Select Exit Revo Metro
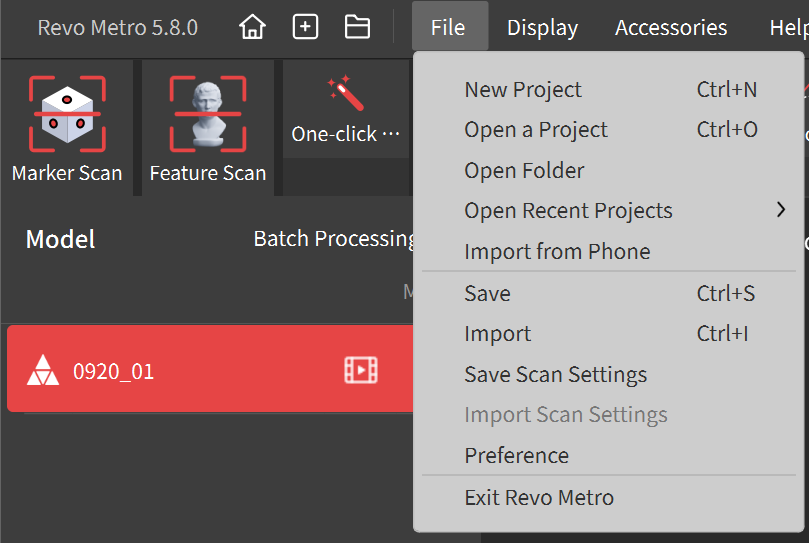 pos(539,497)
